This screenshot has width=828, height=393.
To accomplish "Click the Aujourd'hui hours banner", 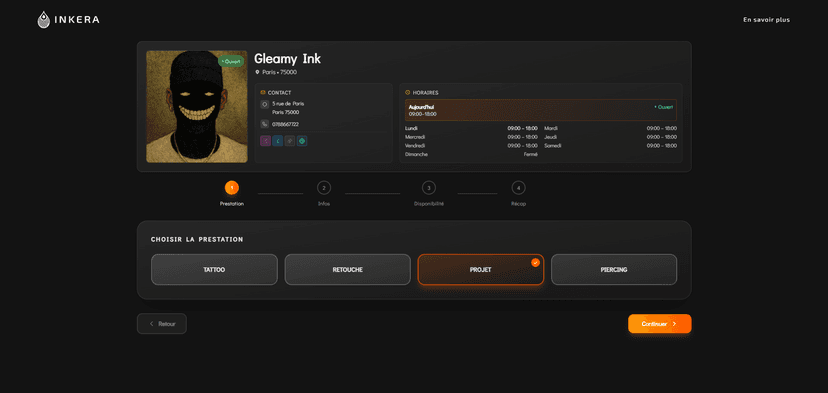I will coord(541,110).
